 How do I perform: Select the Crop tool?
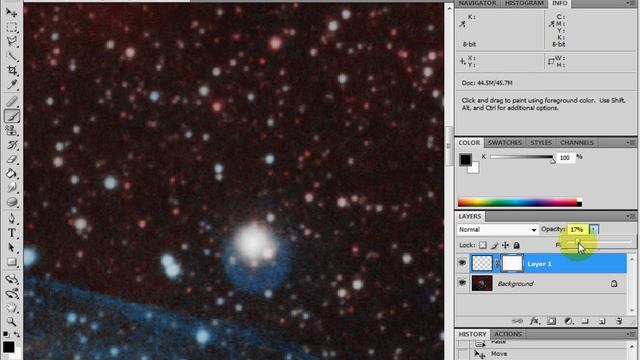coord(11,70)
